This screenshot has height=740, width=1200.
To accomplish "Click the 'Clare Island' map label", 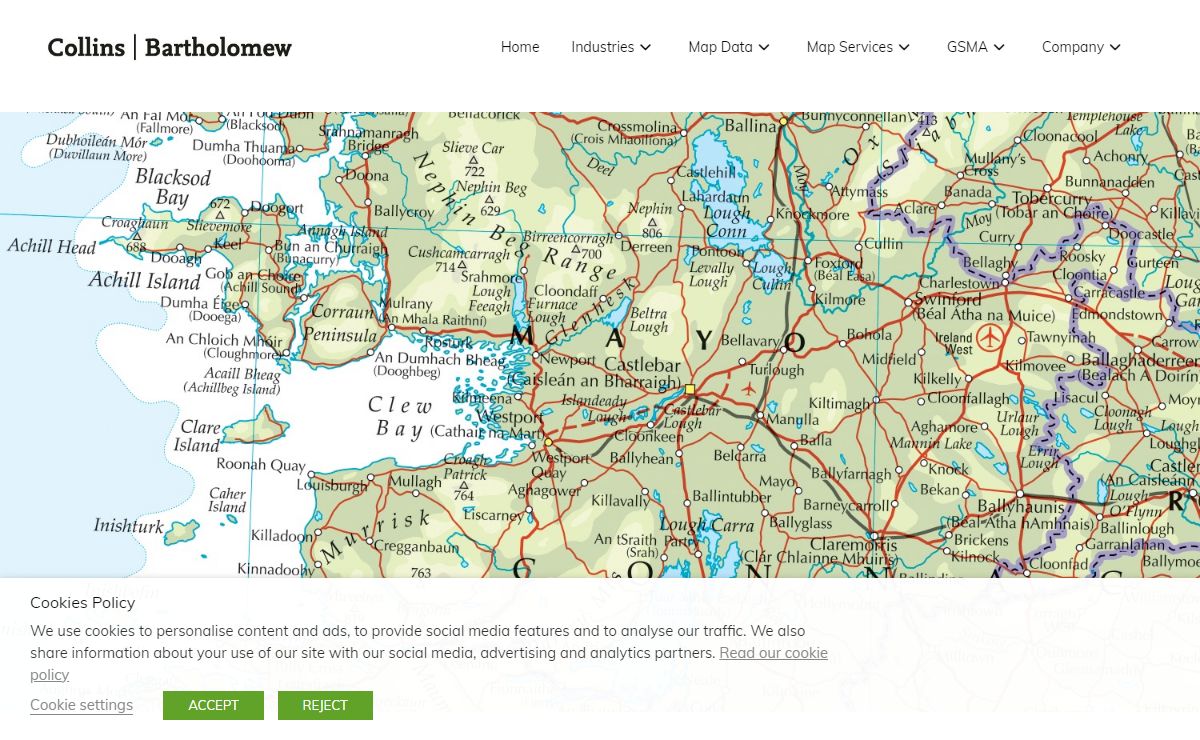I will point(199,436).
